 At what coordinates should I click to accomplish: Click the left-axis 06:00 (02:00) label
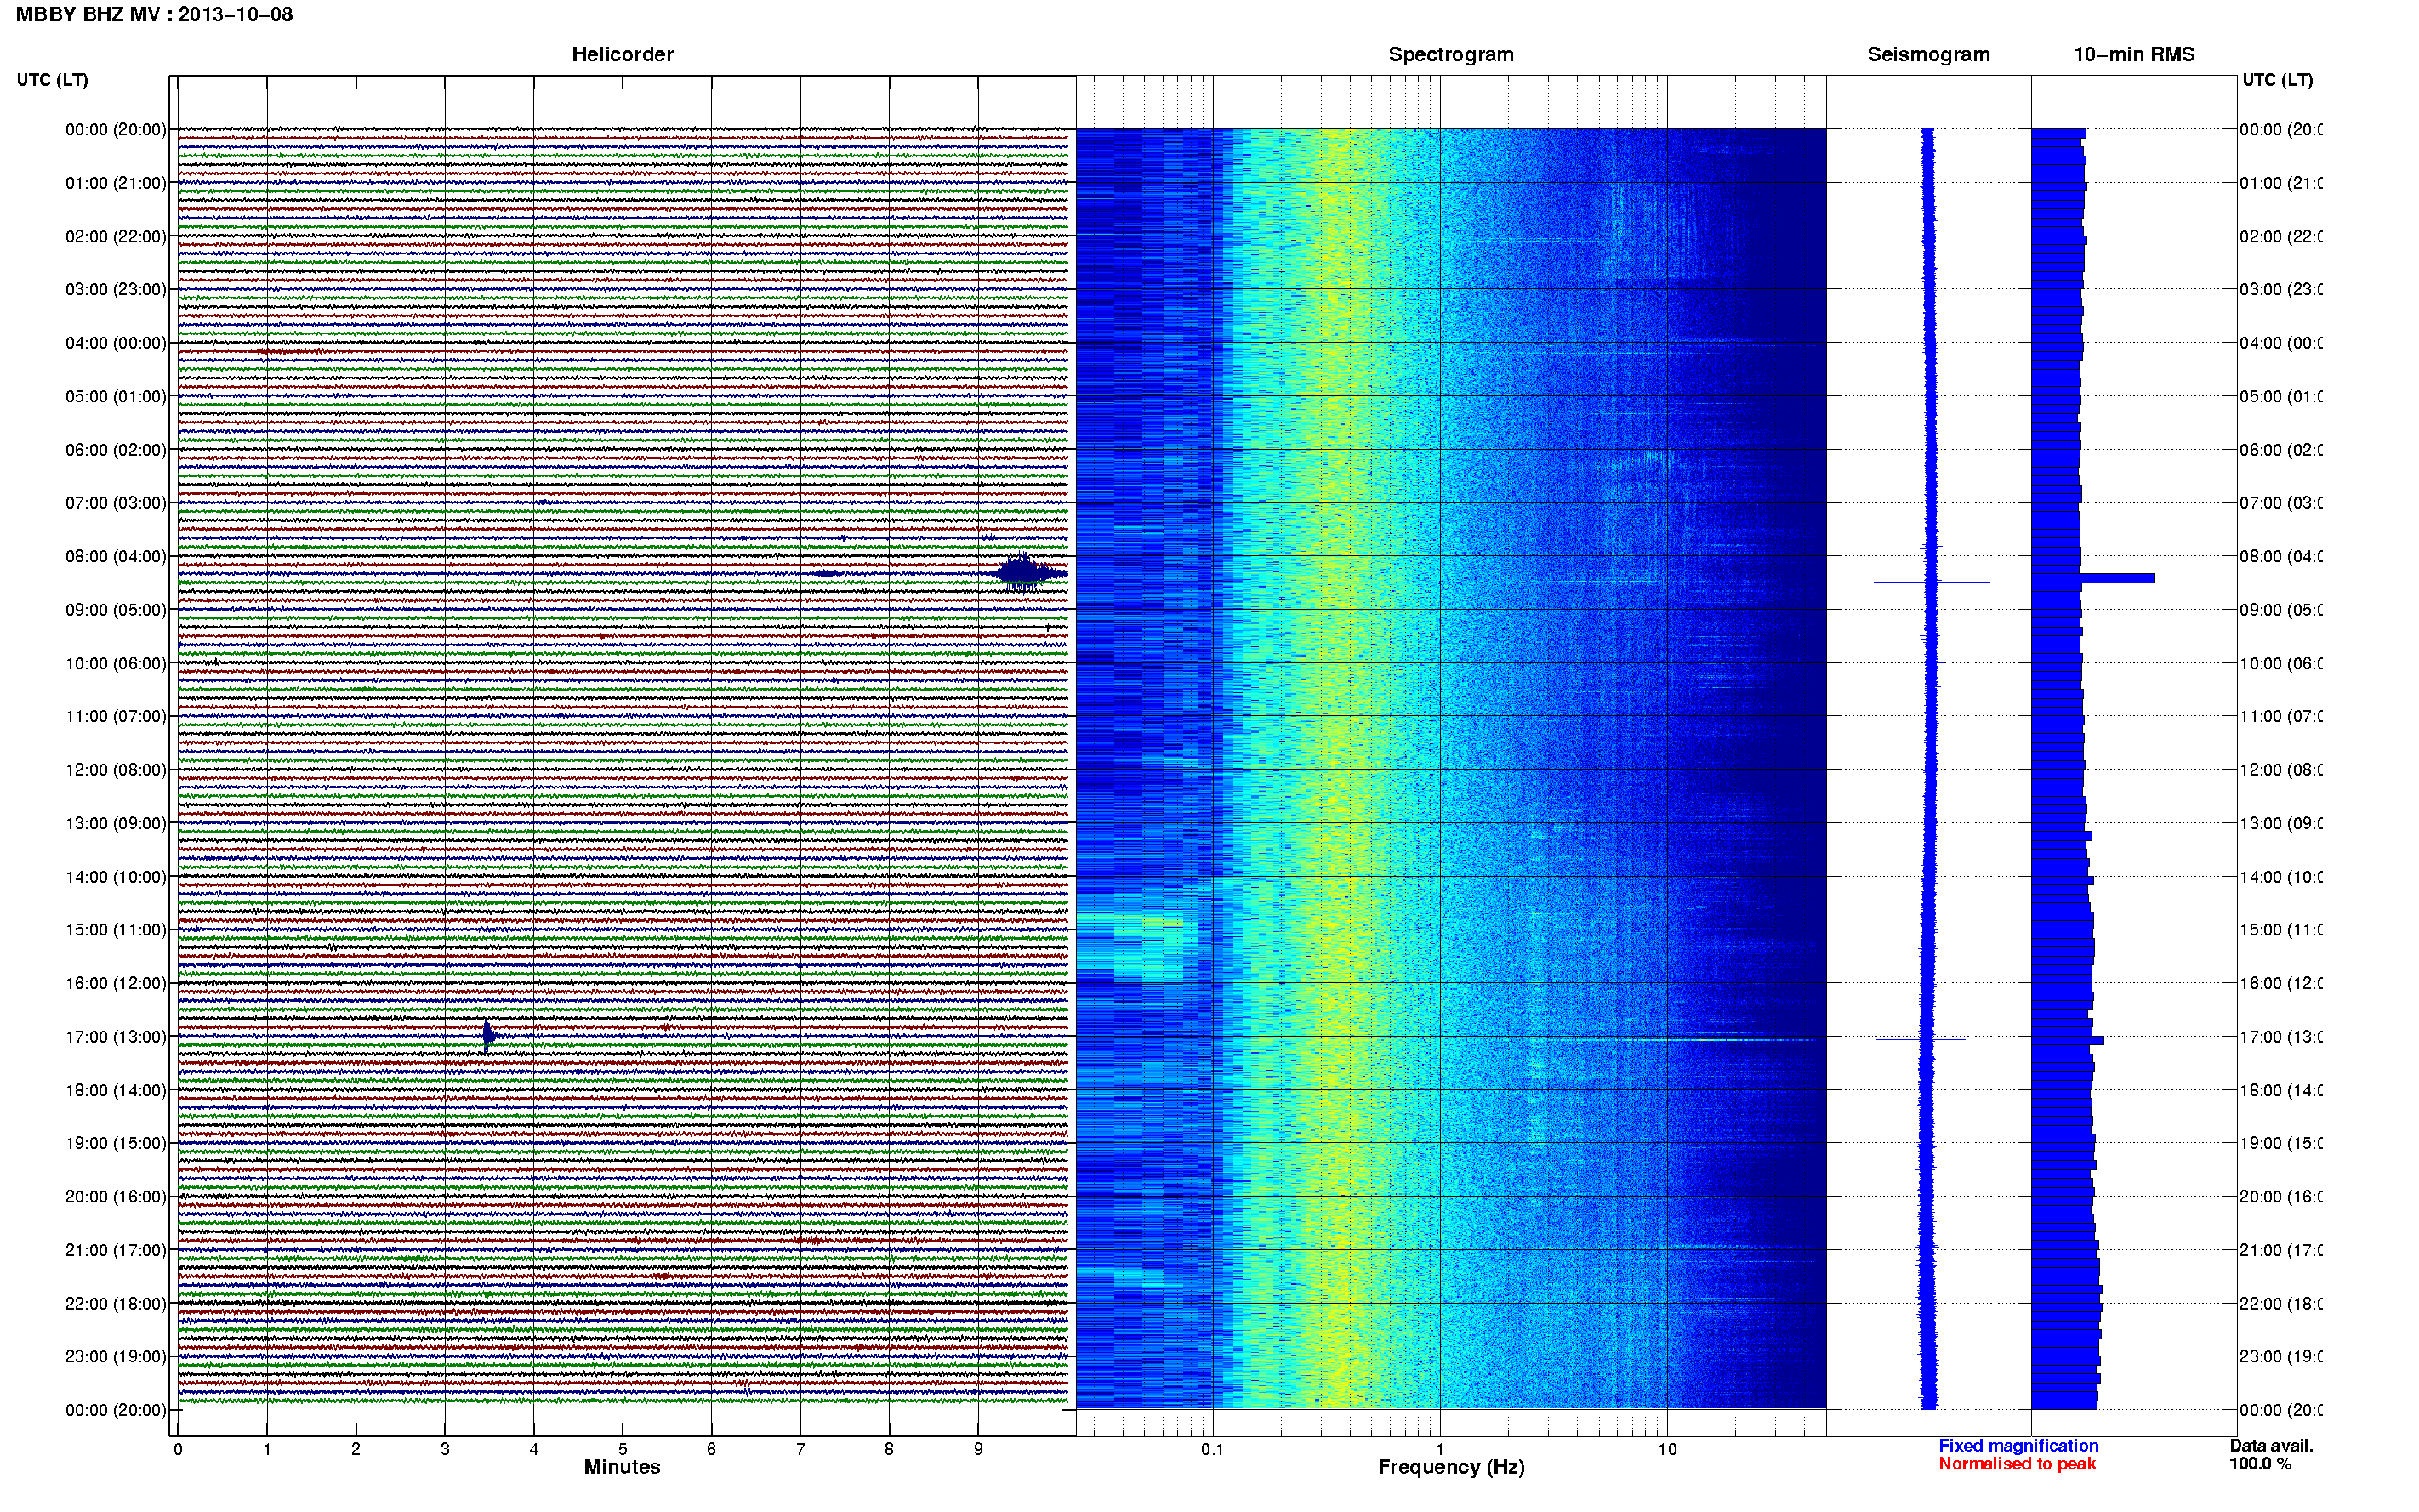point(116,450)
